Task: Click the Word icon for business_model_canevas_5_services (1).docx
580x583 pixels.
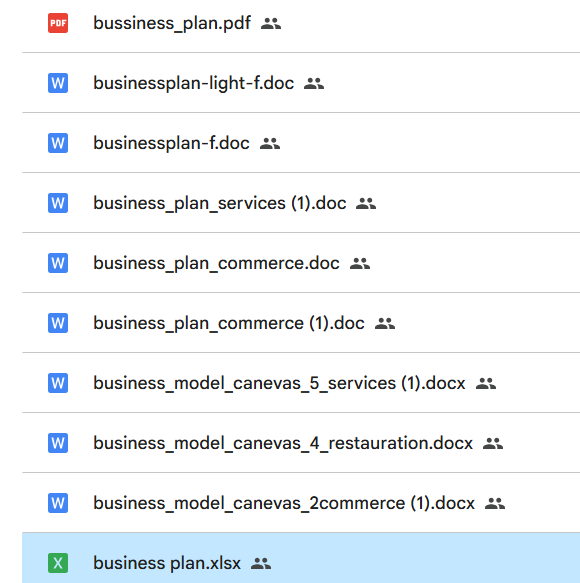Action: pyautogui.click(x=58, y=383)
